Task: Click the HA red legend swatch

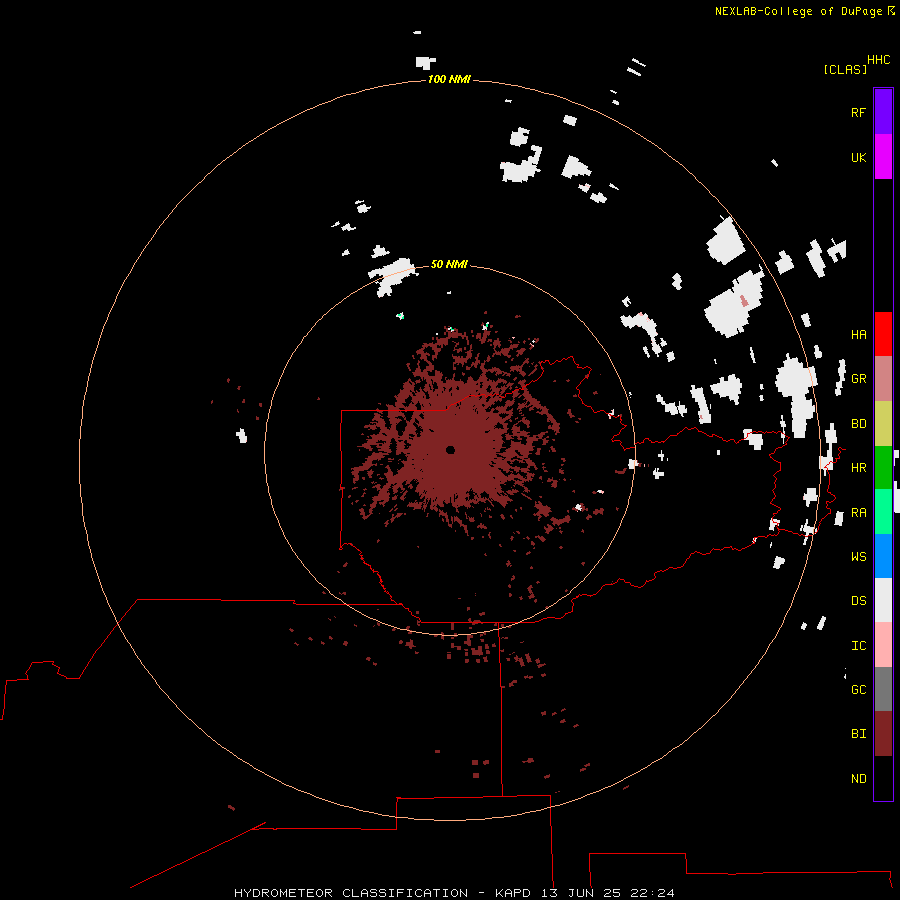Action: (883, 334)
